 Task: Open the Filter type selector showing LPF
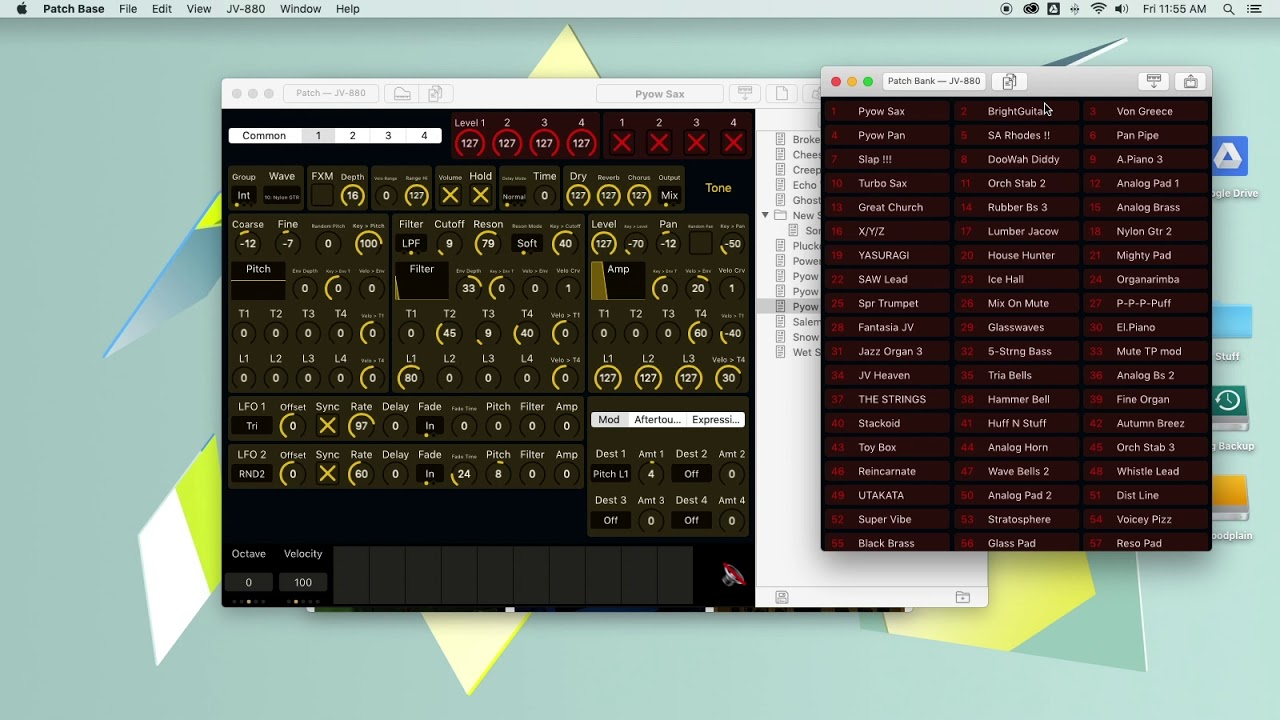(x=411, y=243)
